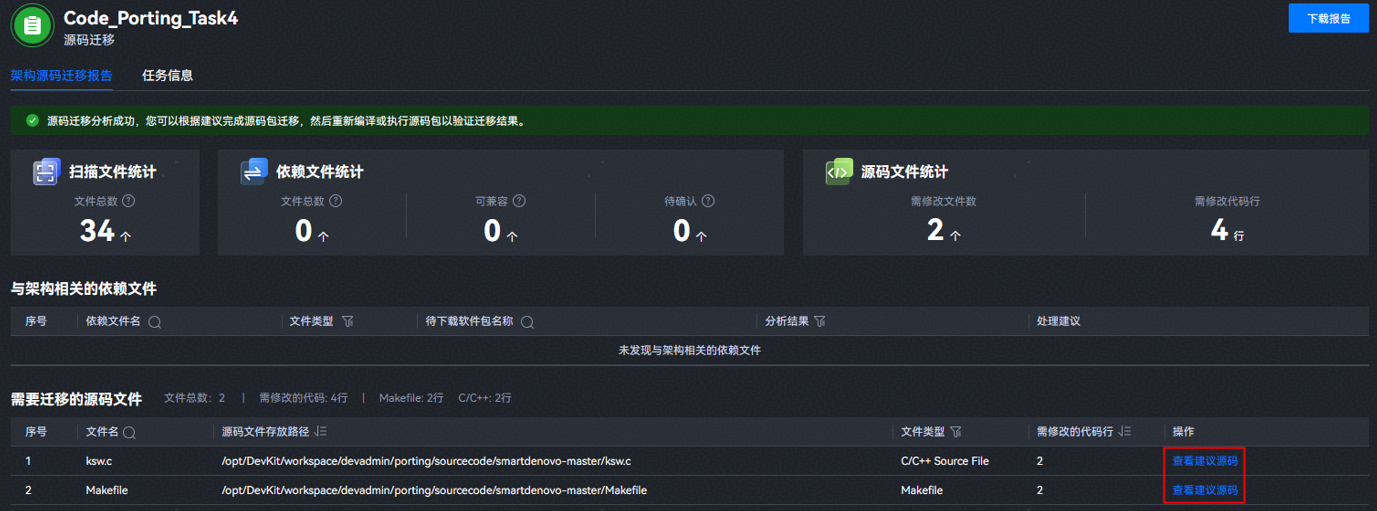Click the dependency files statistics swap icon
Image resolution: width=1377 pixels, height=511 pixels.
[254, 172]
